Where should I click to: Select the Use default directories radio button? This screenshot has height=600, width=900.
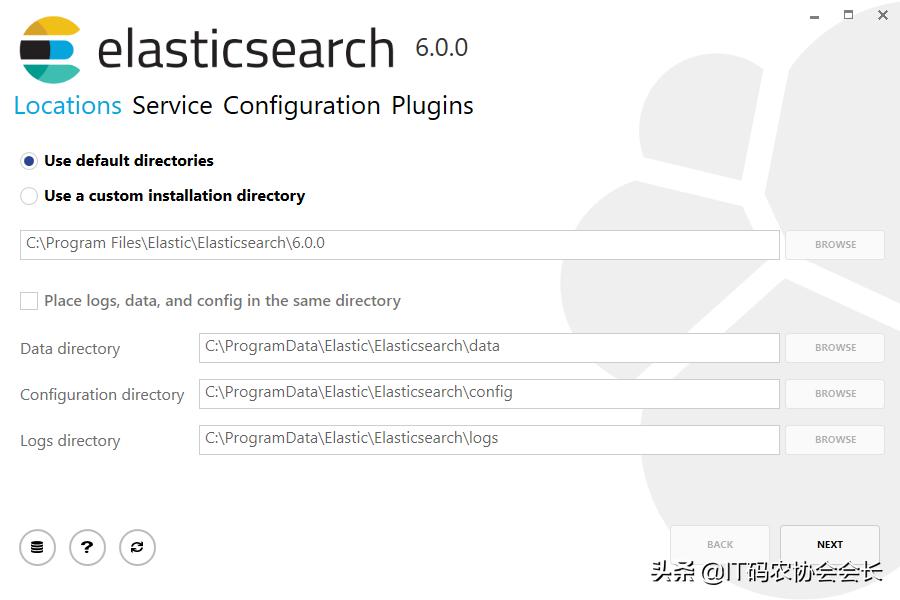pyautogui.click(x=29, y=160)
